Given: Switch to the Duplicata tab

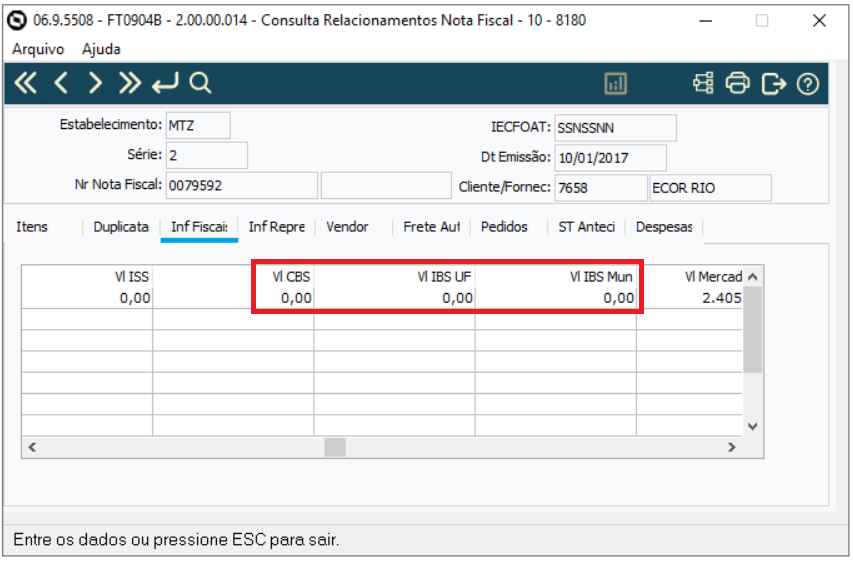Looking at the screenshot, I should click(121, 227).
